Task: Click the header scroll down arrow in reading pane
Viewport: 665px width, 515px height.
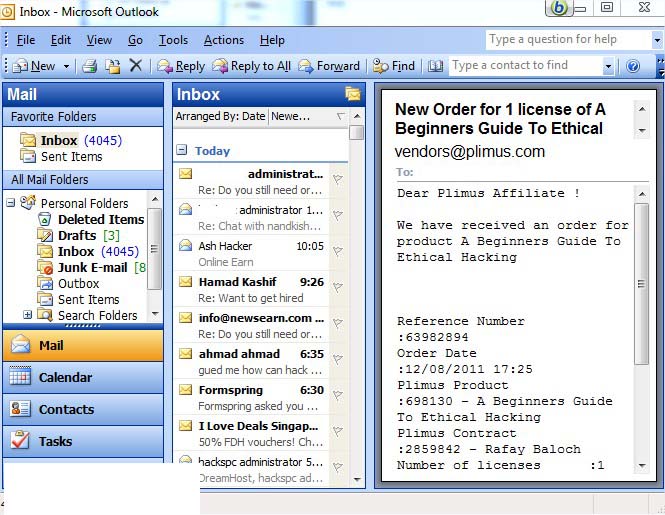Action: click(642, 130)
